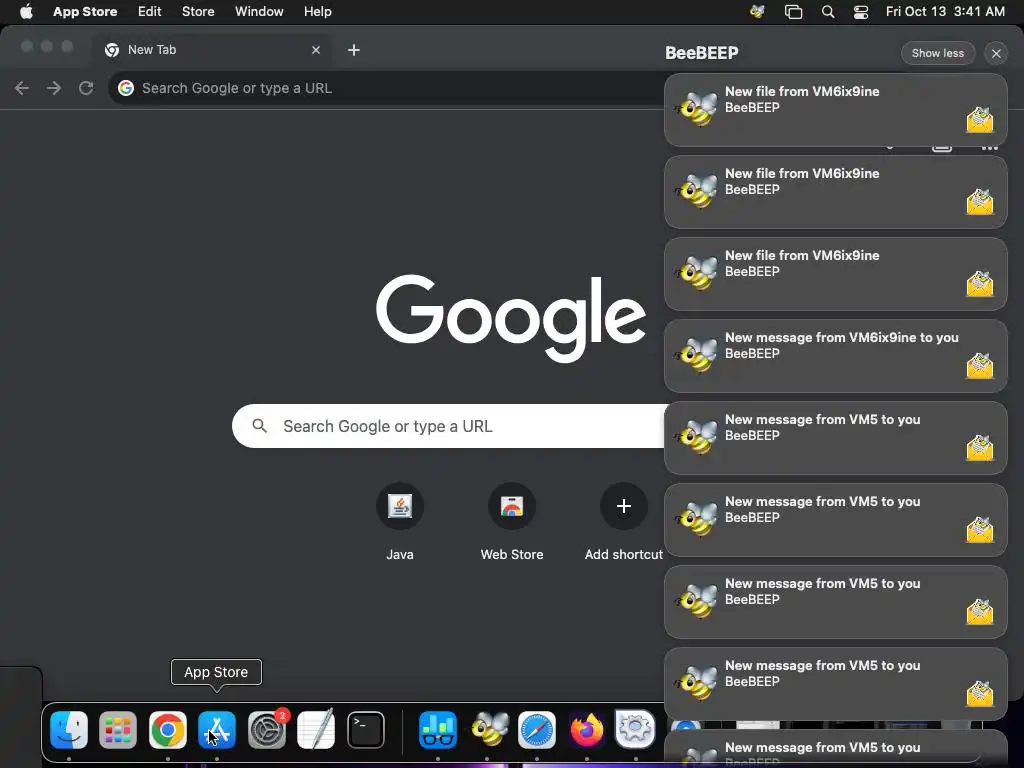Open the Store menu
The height and width of the screenshot is (768, 1024).
198,12
